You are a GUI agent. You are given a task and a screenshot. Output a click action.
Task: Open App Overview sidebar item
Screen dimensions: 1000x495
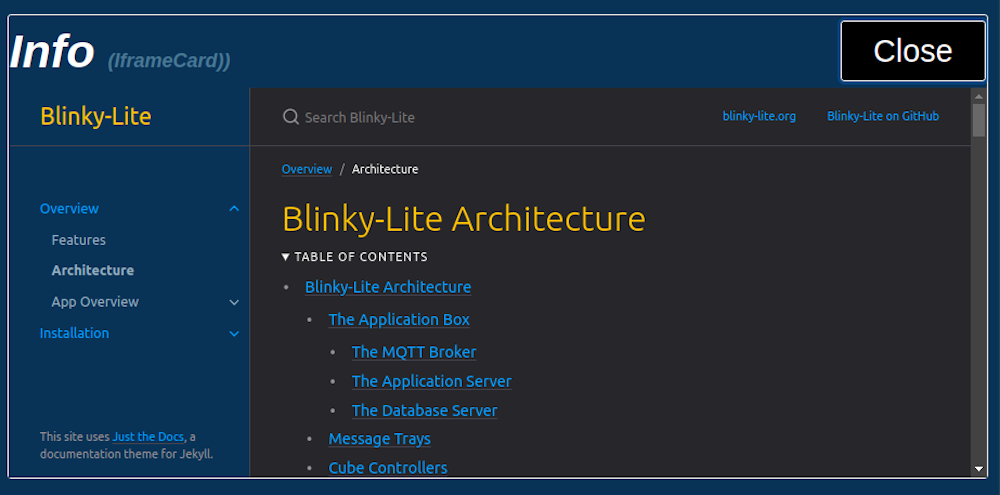(95, 302)
